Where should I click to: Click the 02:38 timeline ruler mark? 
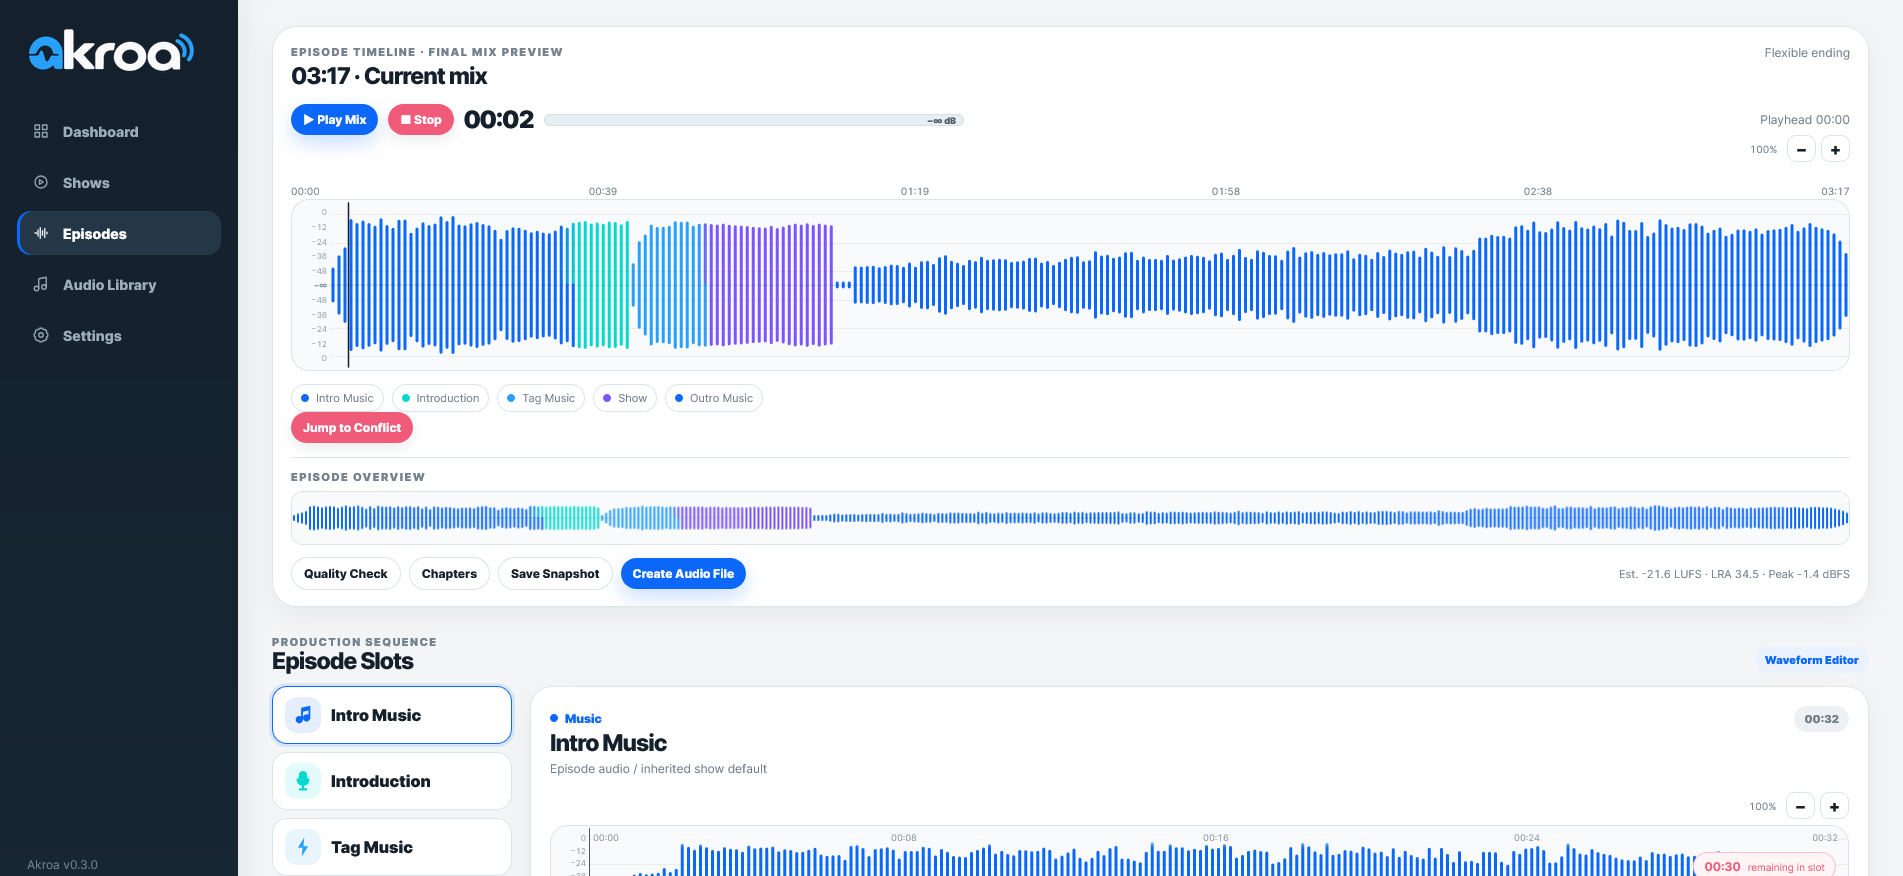pyautogui.click(x=1538, y=191)
